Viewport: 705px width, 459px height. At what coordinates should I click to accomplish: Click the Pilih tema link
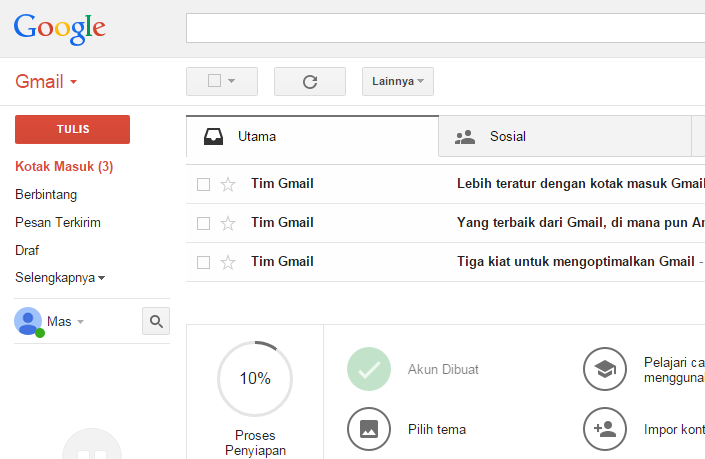pyautogui.click(x=437, y=429)
